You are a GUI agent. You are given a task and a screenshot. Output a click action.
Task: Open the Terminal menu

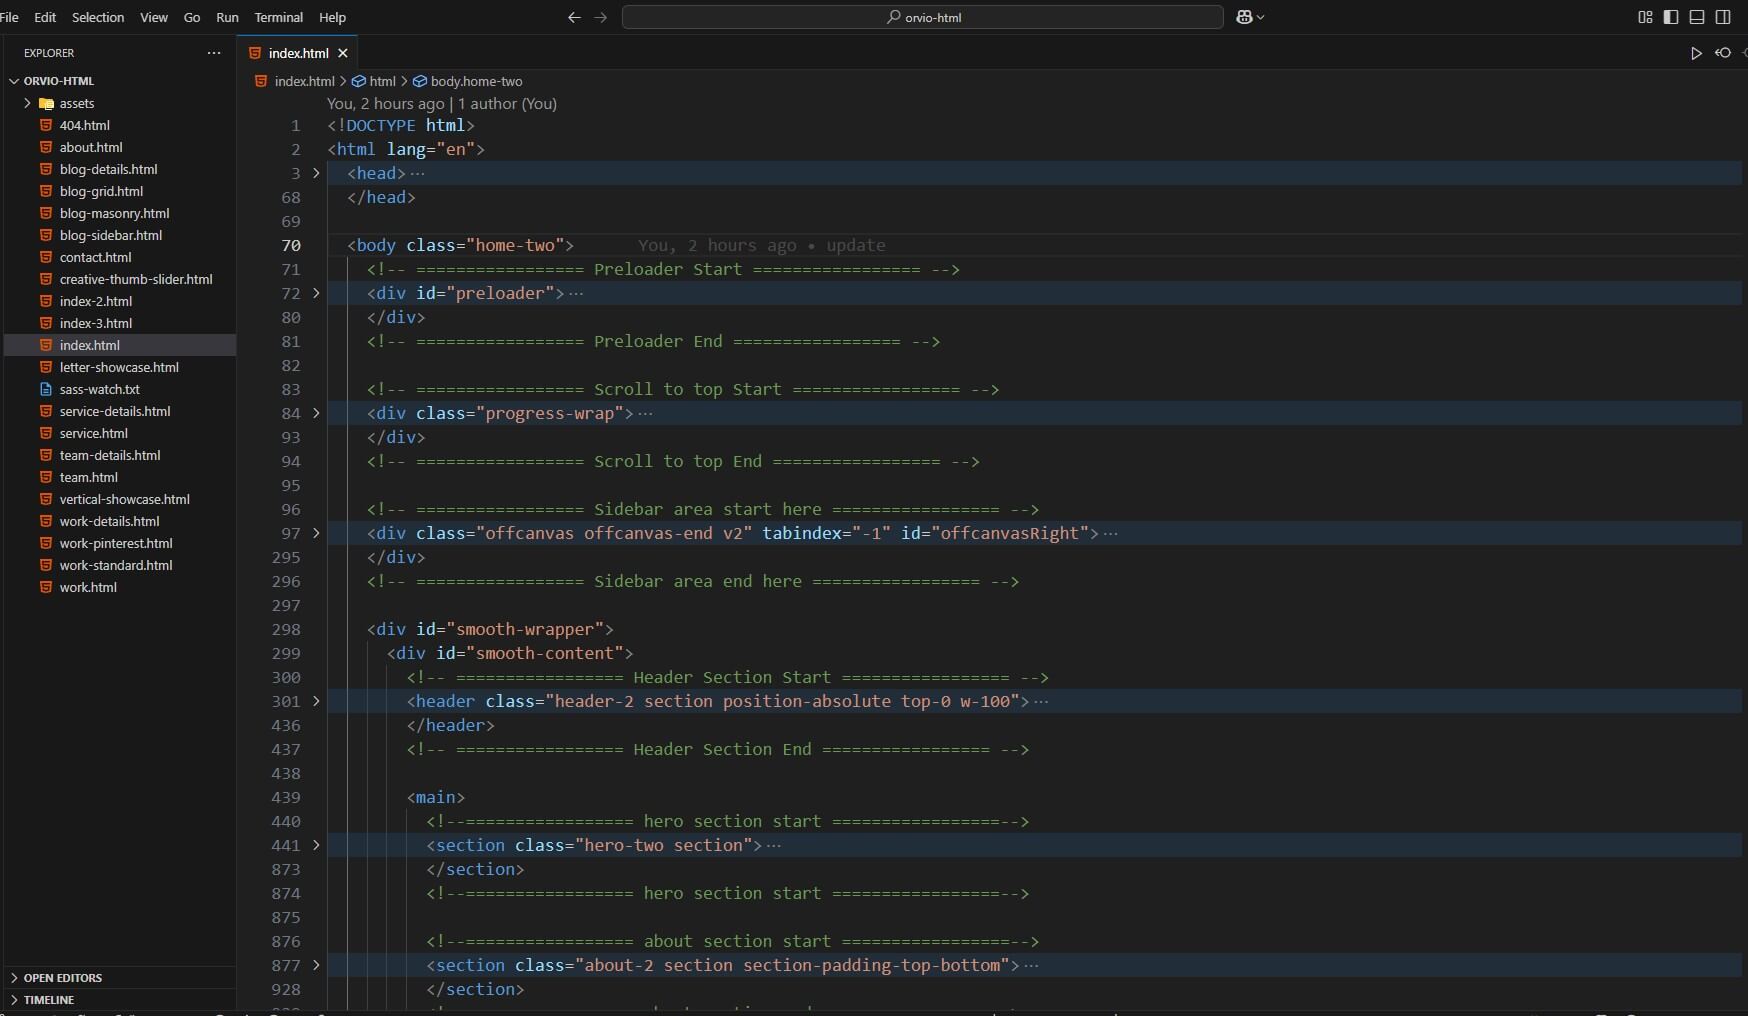(x=279, y=17)
